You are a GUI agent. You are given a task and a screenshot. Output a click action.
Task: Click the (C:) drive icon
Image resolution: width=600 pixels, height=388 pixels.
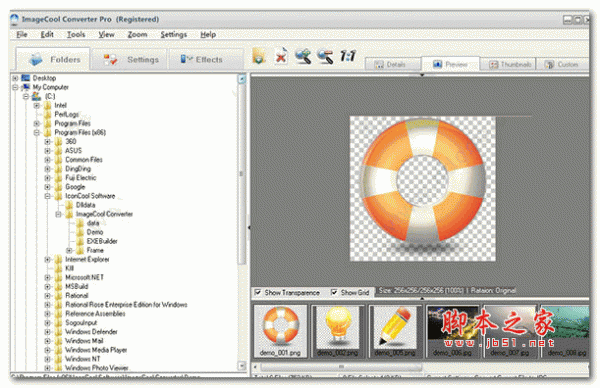click(37, 96)
